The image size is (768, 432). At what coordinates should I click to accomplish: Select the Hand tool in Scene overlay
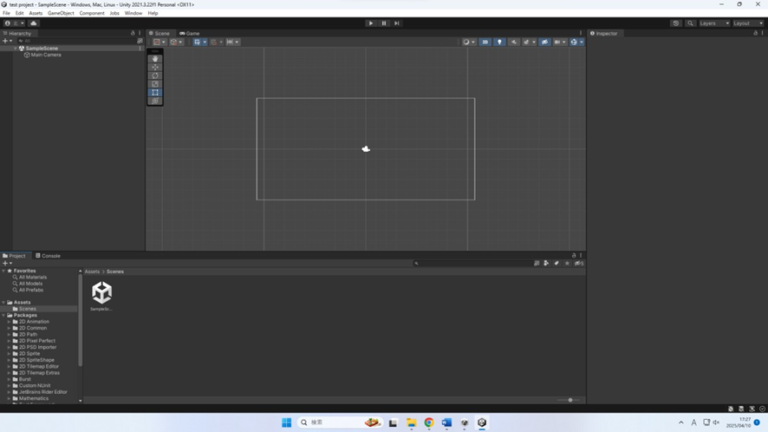[155, 59]
